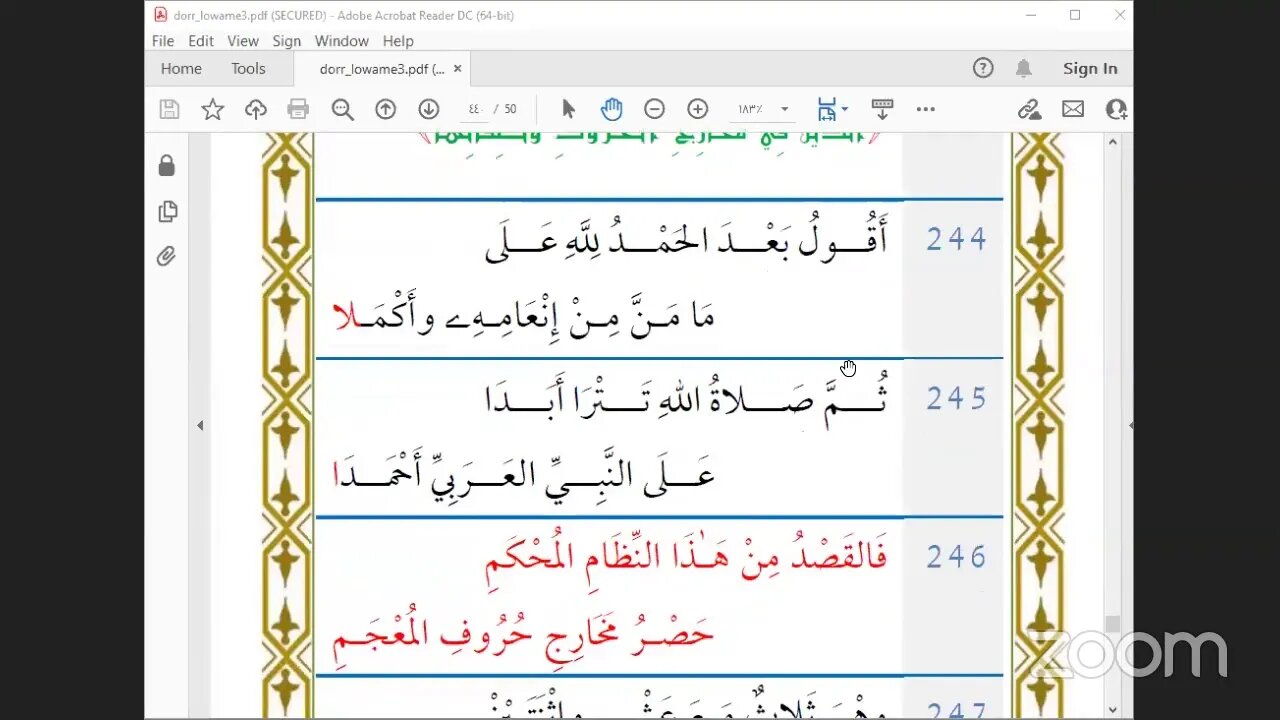Open the security lock panel
Image resolution: width=1280 pixels, height=720 pixels.
(x=167, y=166)
